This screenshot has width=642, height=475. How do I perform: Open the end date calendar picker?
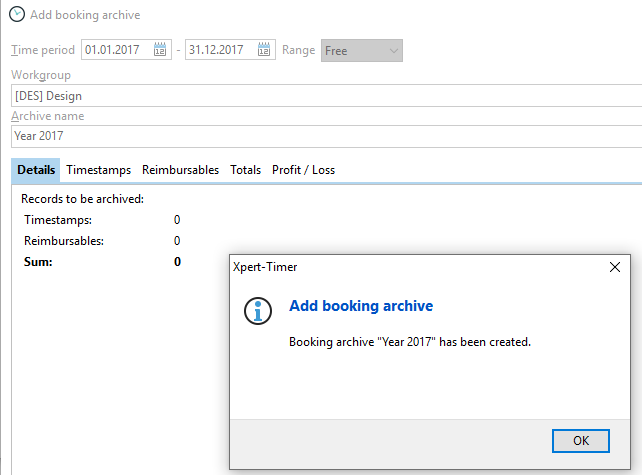tap(265, 50)
